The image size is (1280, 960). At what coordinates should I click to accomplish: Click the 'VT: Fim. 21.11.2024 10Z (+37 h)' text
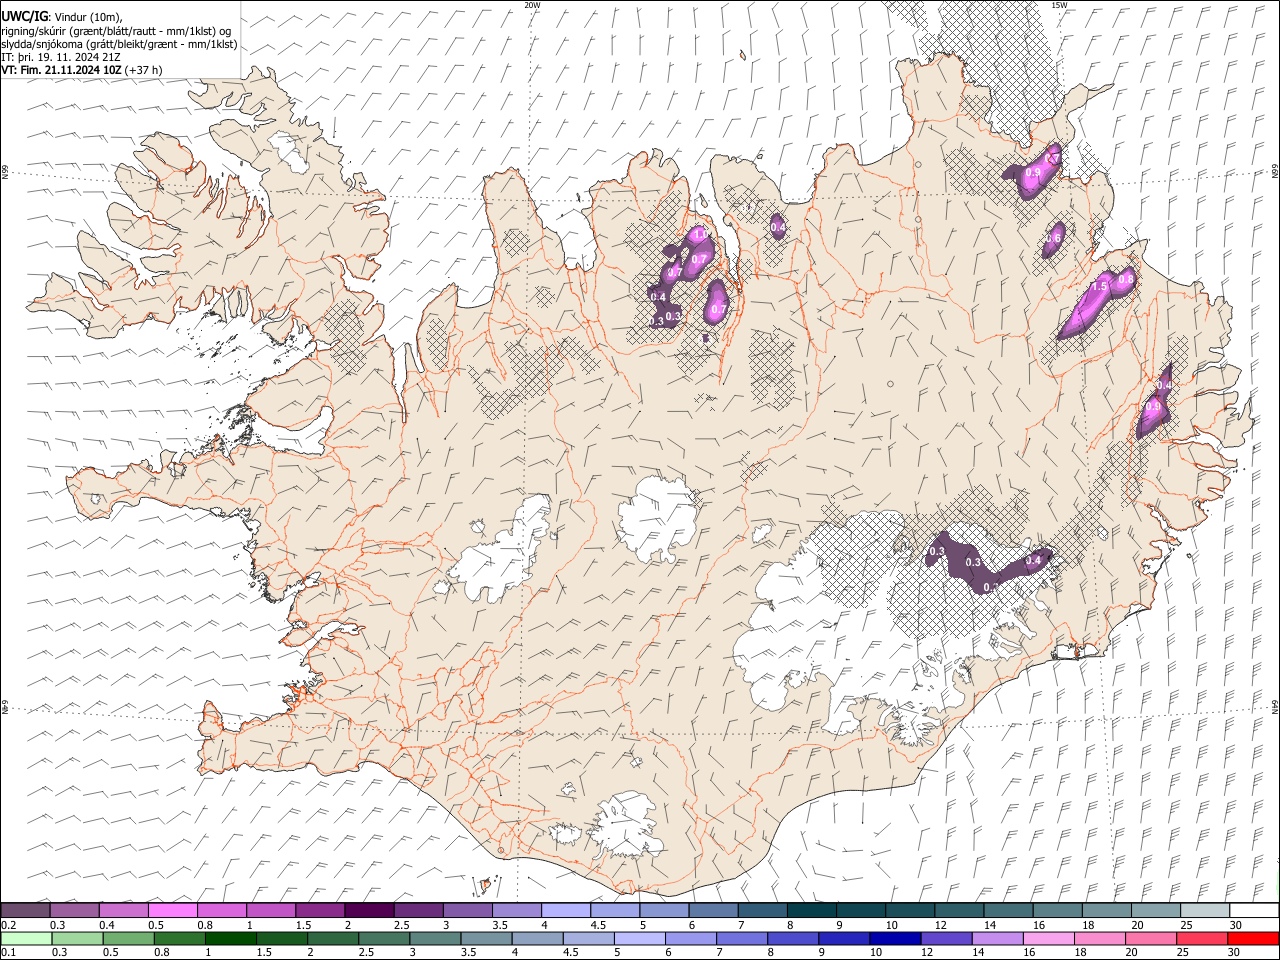[x=82, y=70]
